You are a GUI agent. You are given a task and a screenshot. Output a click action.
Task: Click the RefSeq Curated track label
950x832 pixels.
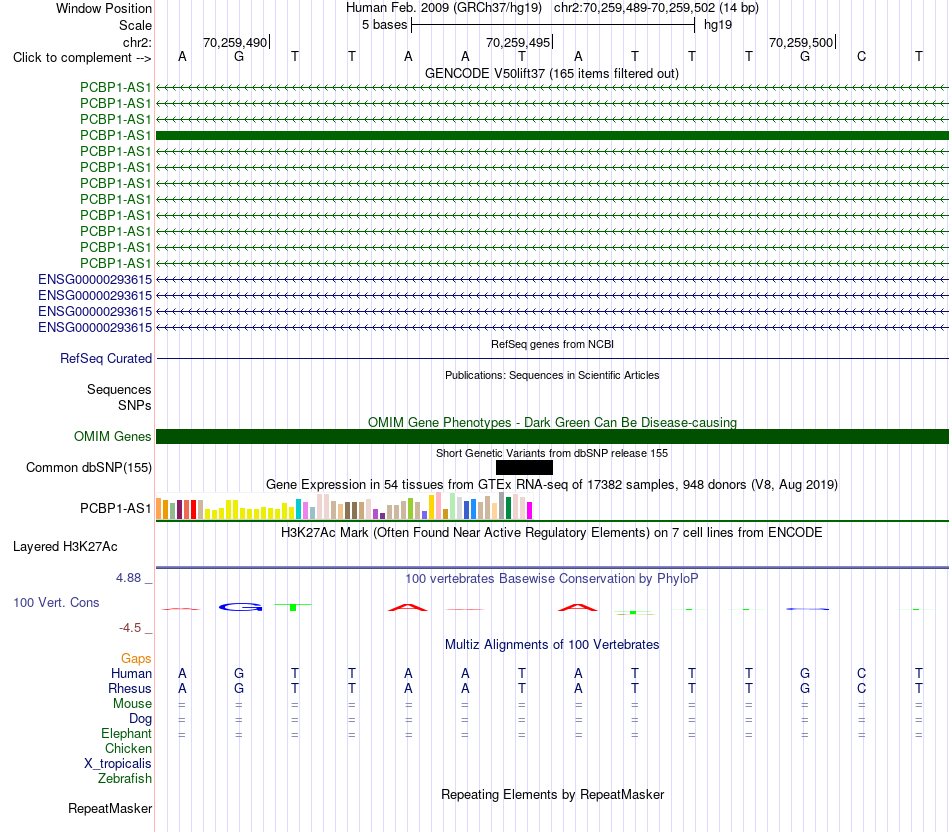[x=106, y=358]
